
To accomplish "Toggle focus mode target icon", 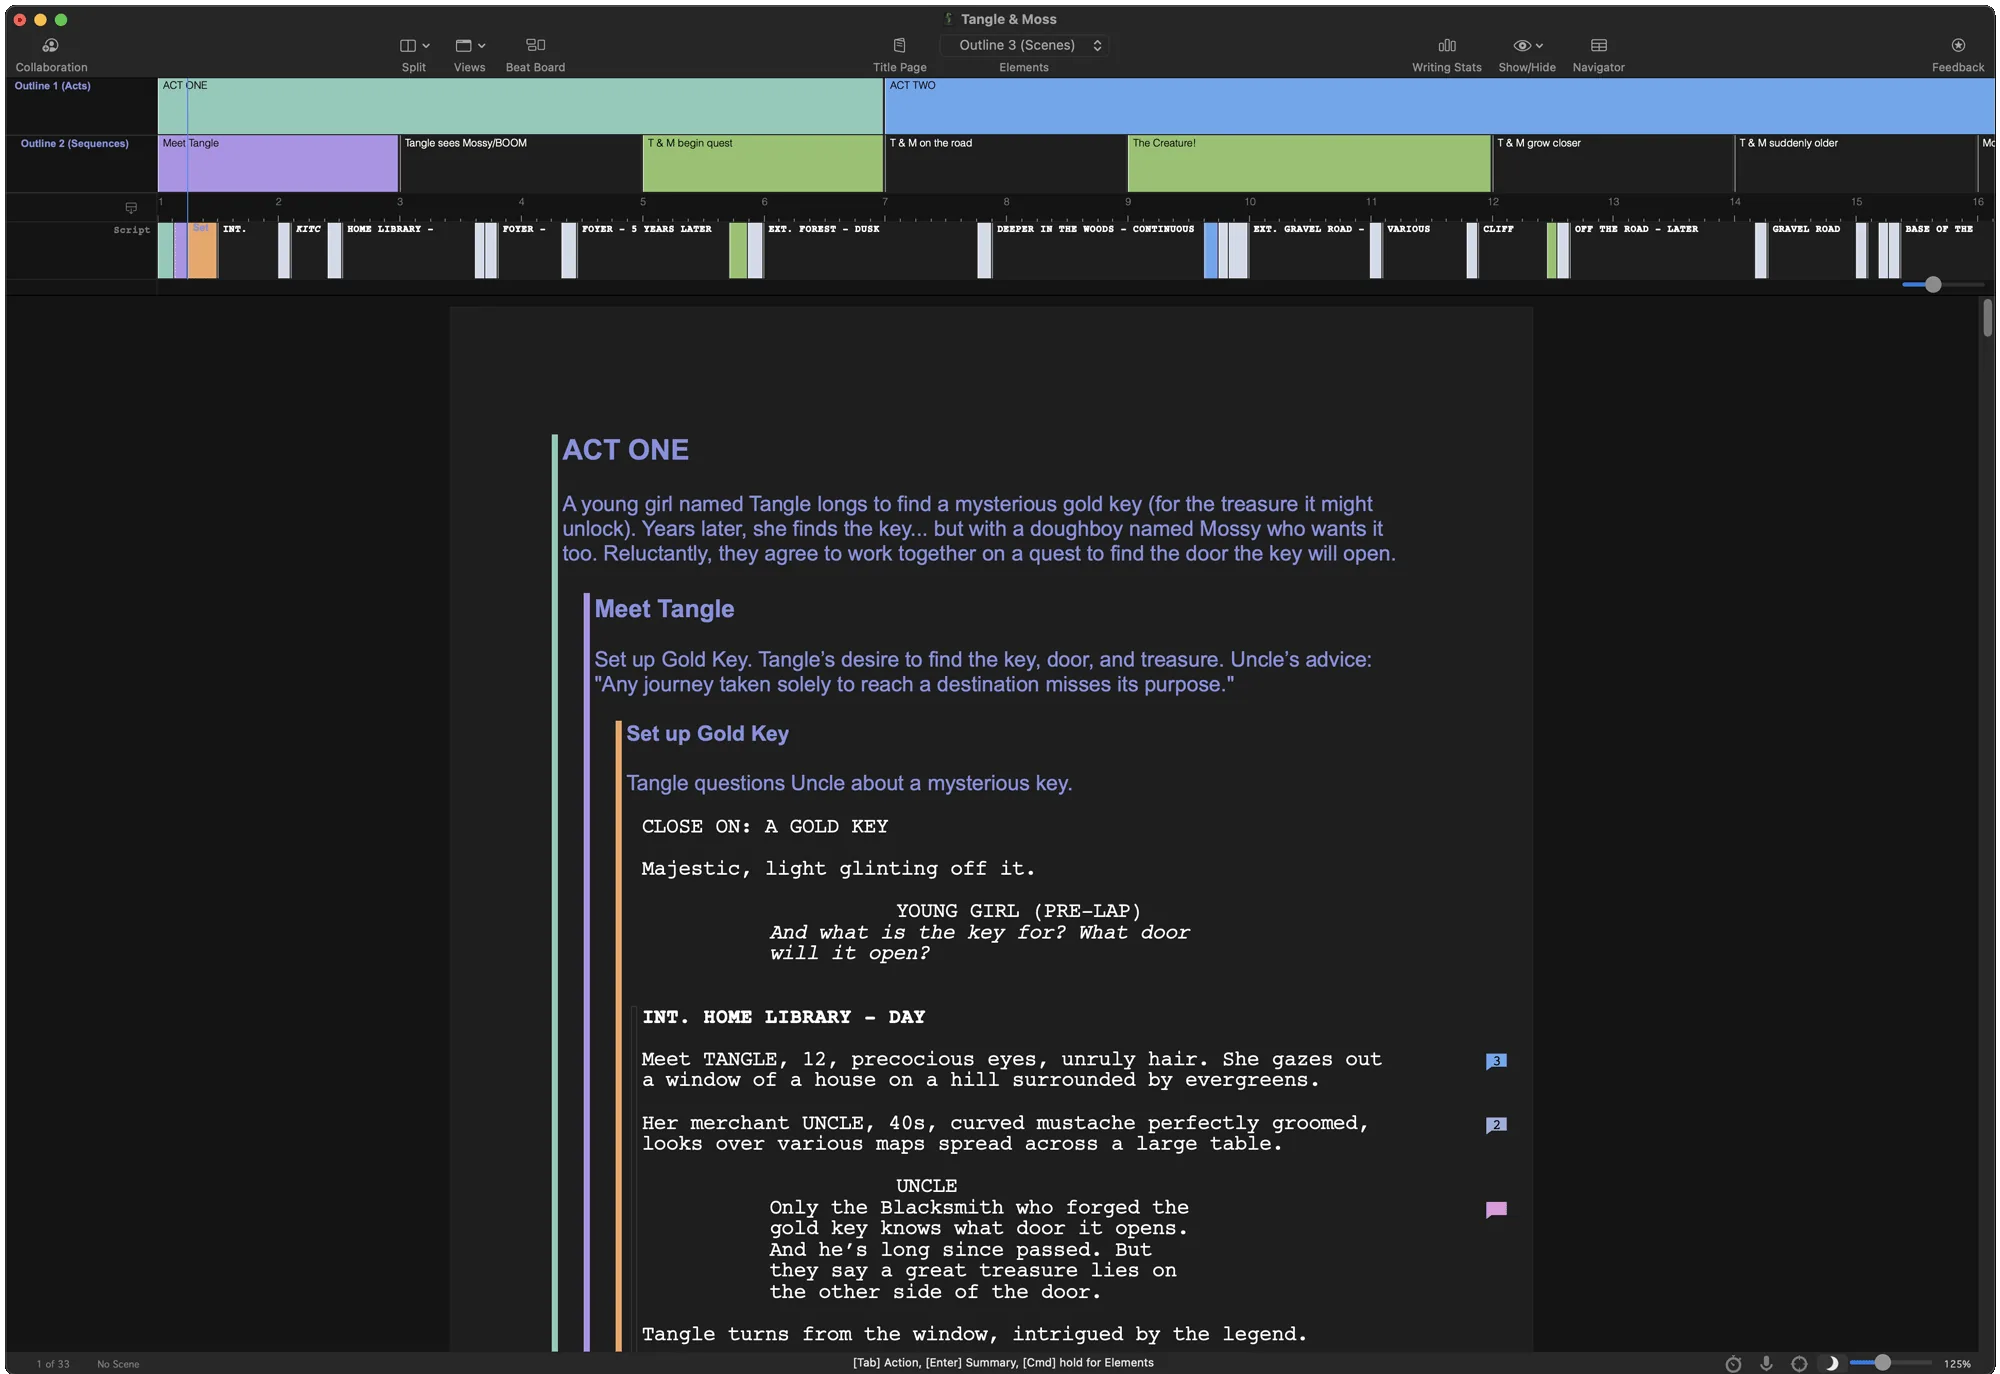I will tap(1799, 1363).
